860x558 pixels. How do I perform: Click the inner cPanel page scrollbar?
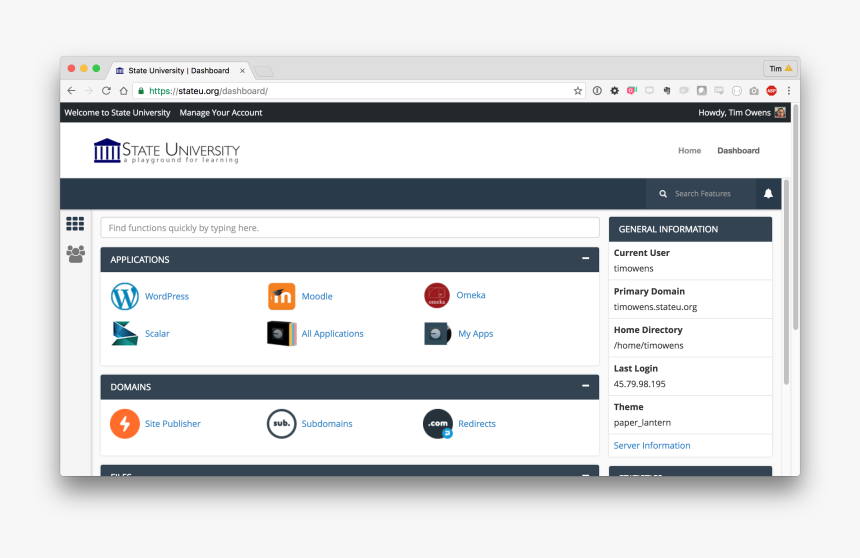[x=786, y=283]
